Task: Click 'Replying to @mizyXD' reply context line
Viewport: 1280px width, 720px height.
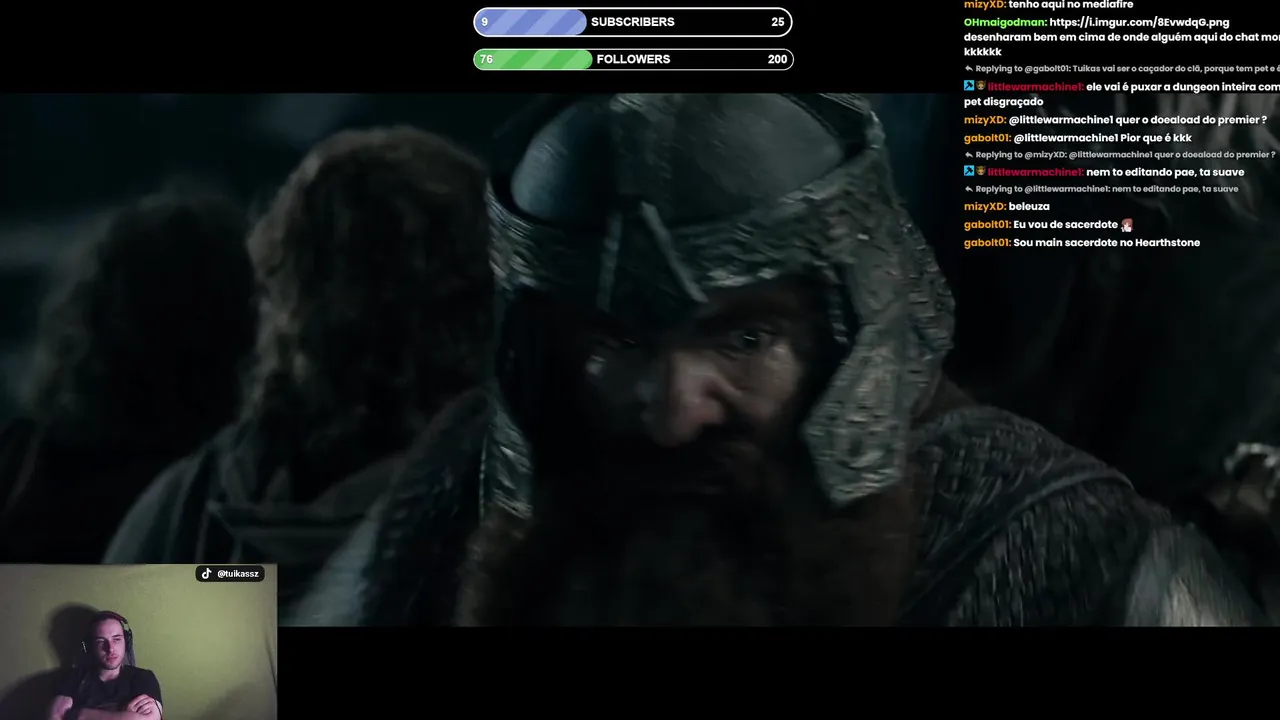Action: coord(1120,155)
